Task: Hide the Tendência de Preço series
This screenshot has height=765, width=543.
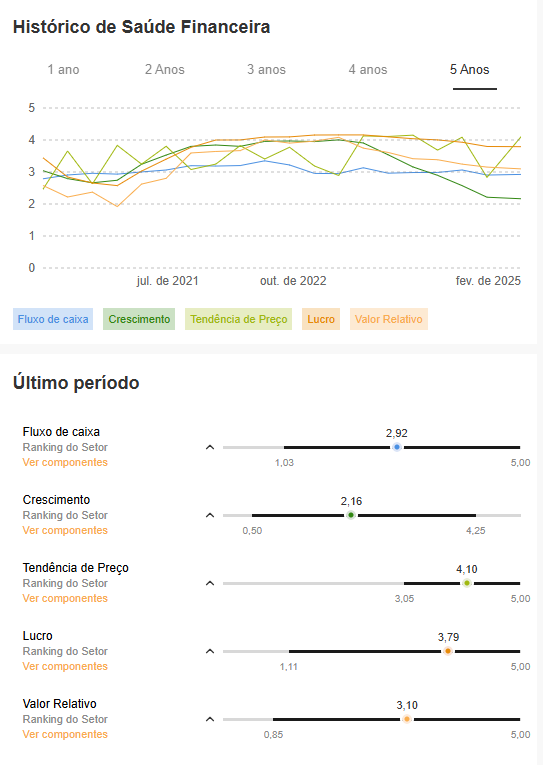Action: click(x=239, y=319)
